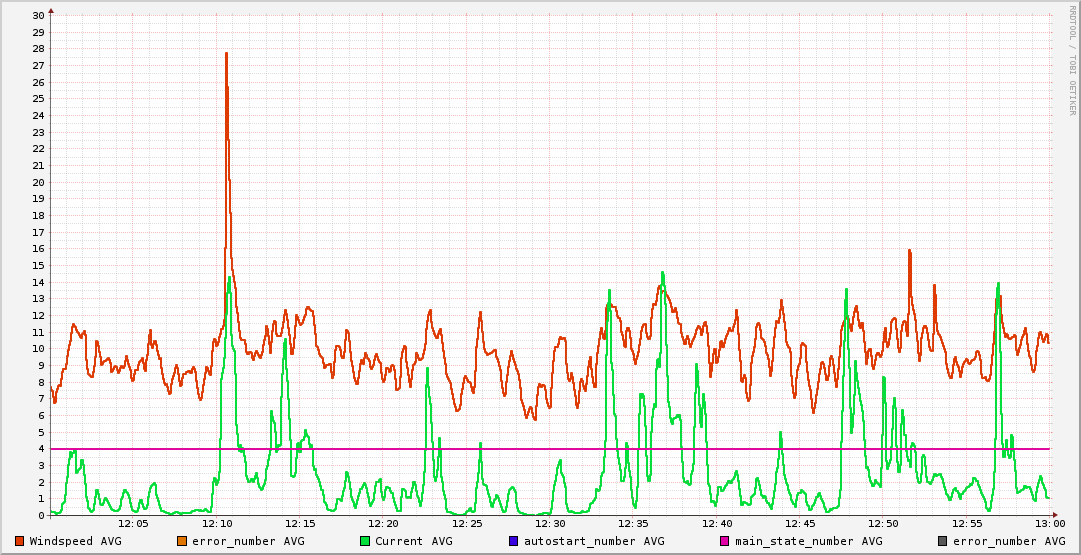
Task: Select the 12:30 time axis label
Action: (x=550, y=523)
